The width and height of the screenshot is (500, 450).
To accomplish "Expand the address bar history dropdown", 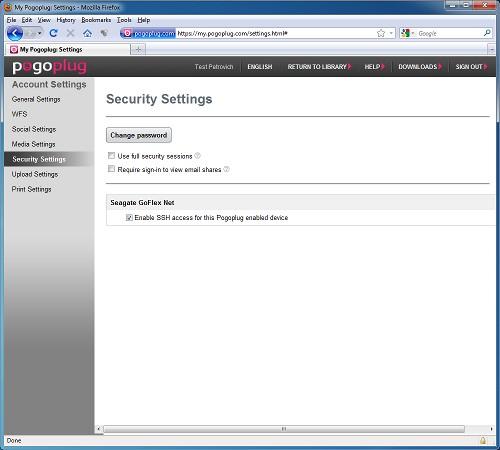I will 391,33.
